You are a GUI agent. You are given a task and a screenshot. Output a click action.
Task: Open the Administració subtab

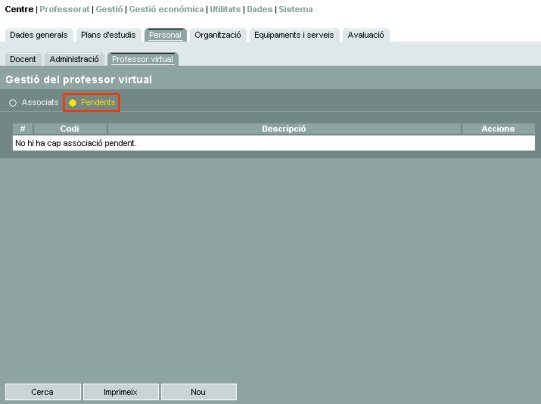(x=74, y=59)
